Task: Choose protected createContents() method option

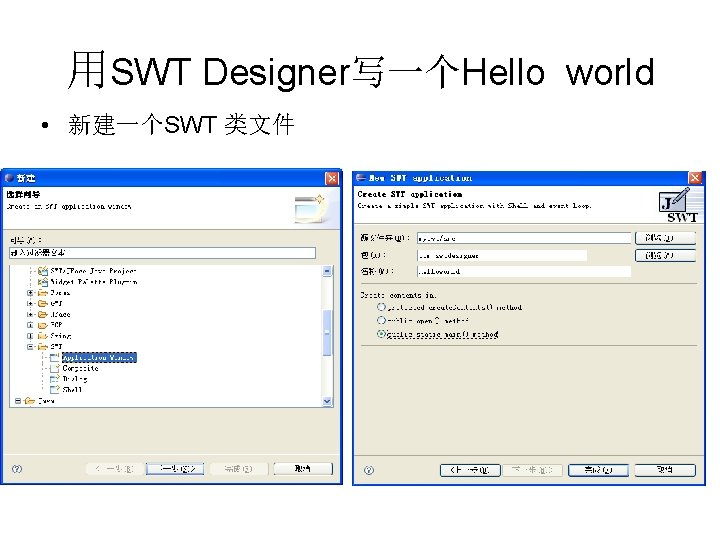Action: point(381,307)
